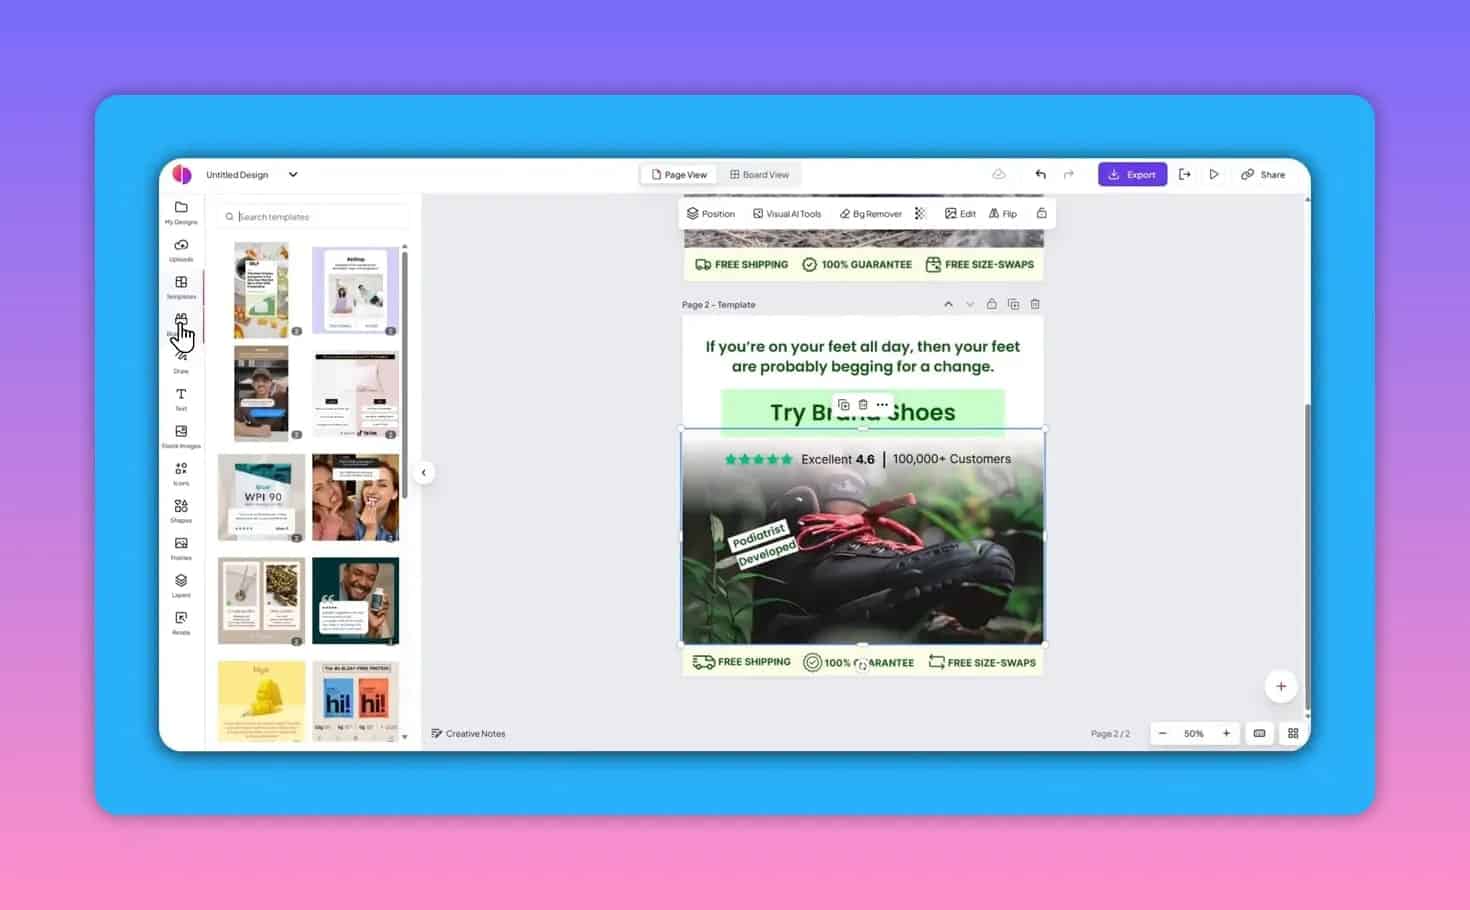Open the Layers panel
The height and width of the screenshot is (910, 1470).
click(x=181, y=585)
